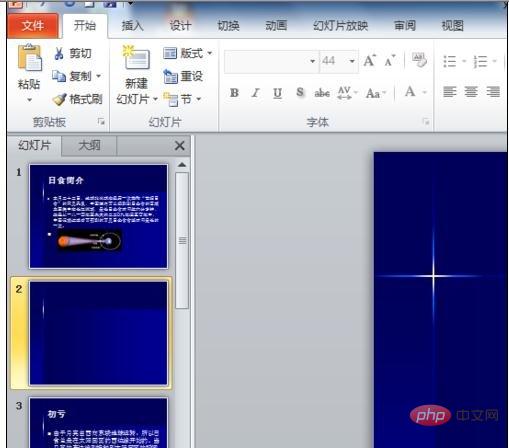Clear formatting with the eraser icon
The height and width of the screenshot is (448, 509).
(419, 60)
